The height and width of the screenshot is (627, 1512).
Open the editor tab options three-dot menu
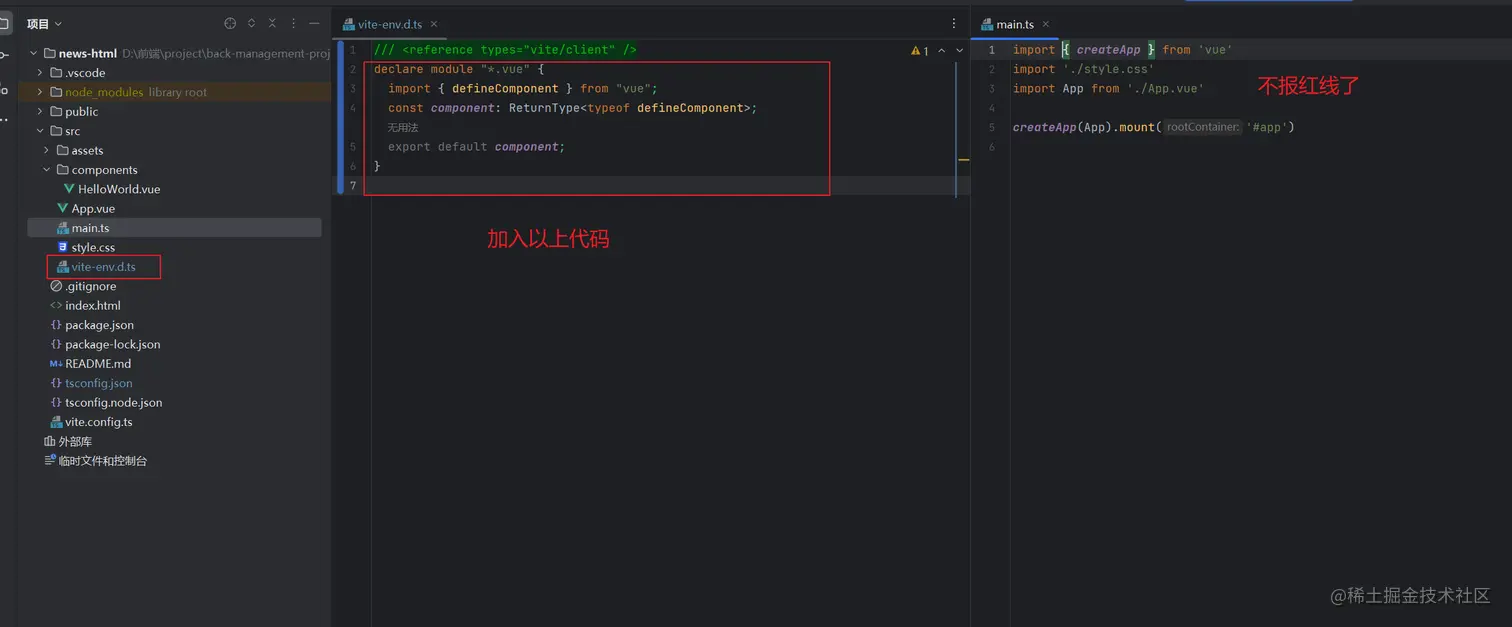[x=954, y=23]
